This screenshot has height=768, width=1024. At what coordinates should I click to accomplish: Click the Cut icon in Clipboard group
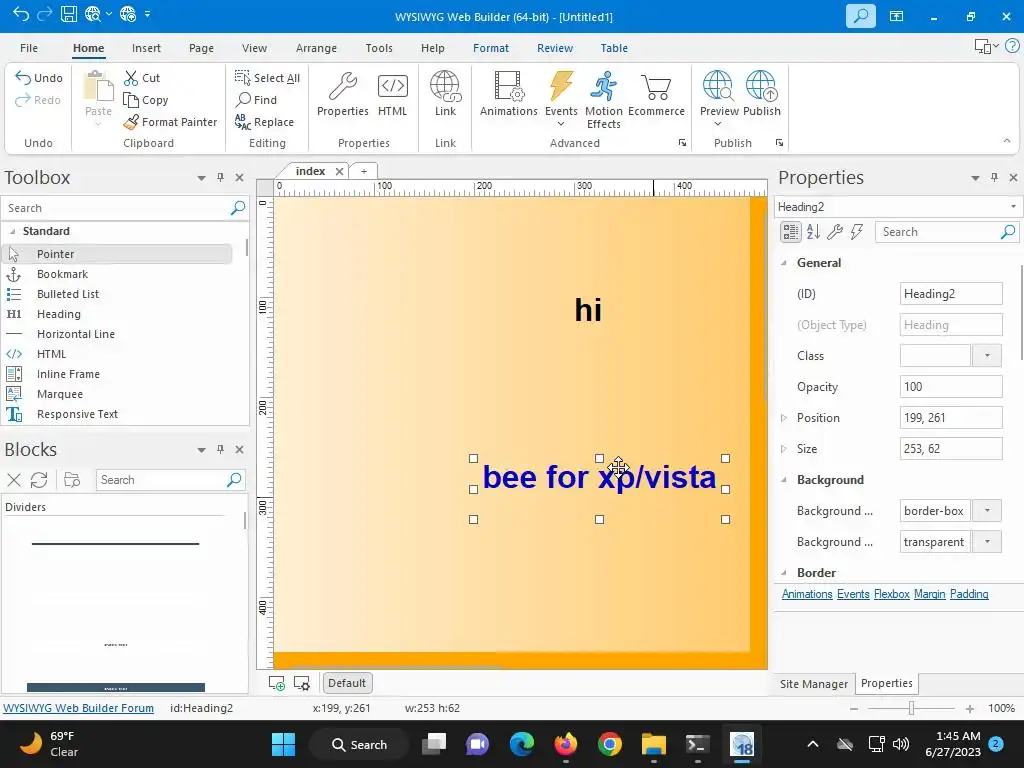coord(131,78)
